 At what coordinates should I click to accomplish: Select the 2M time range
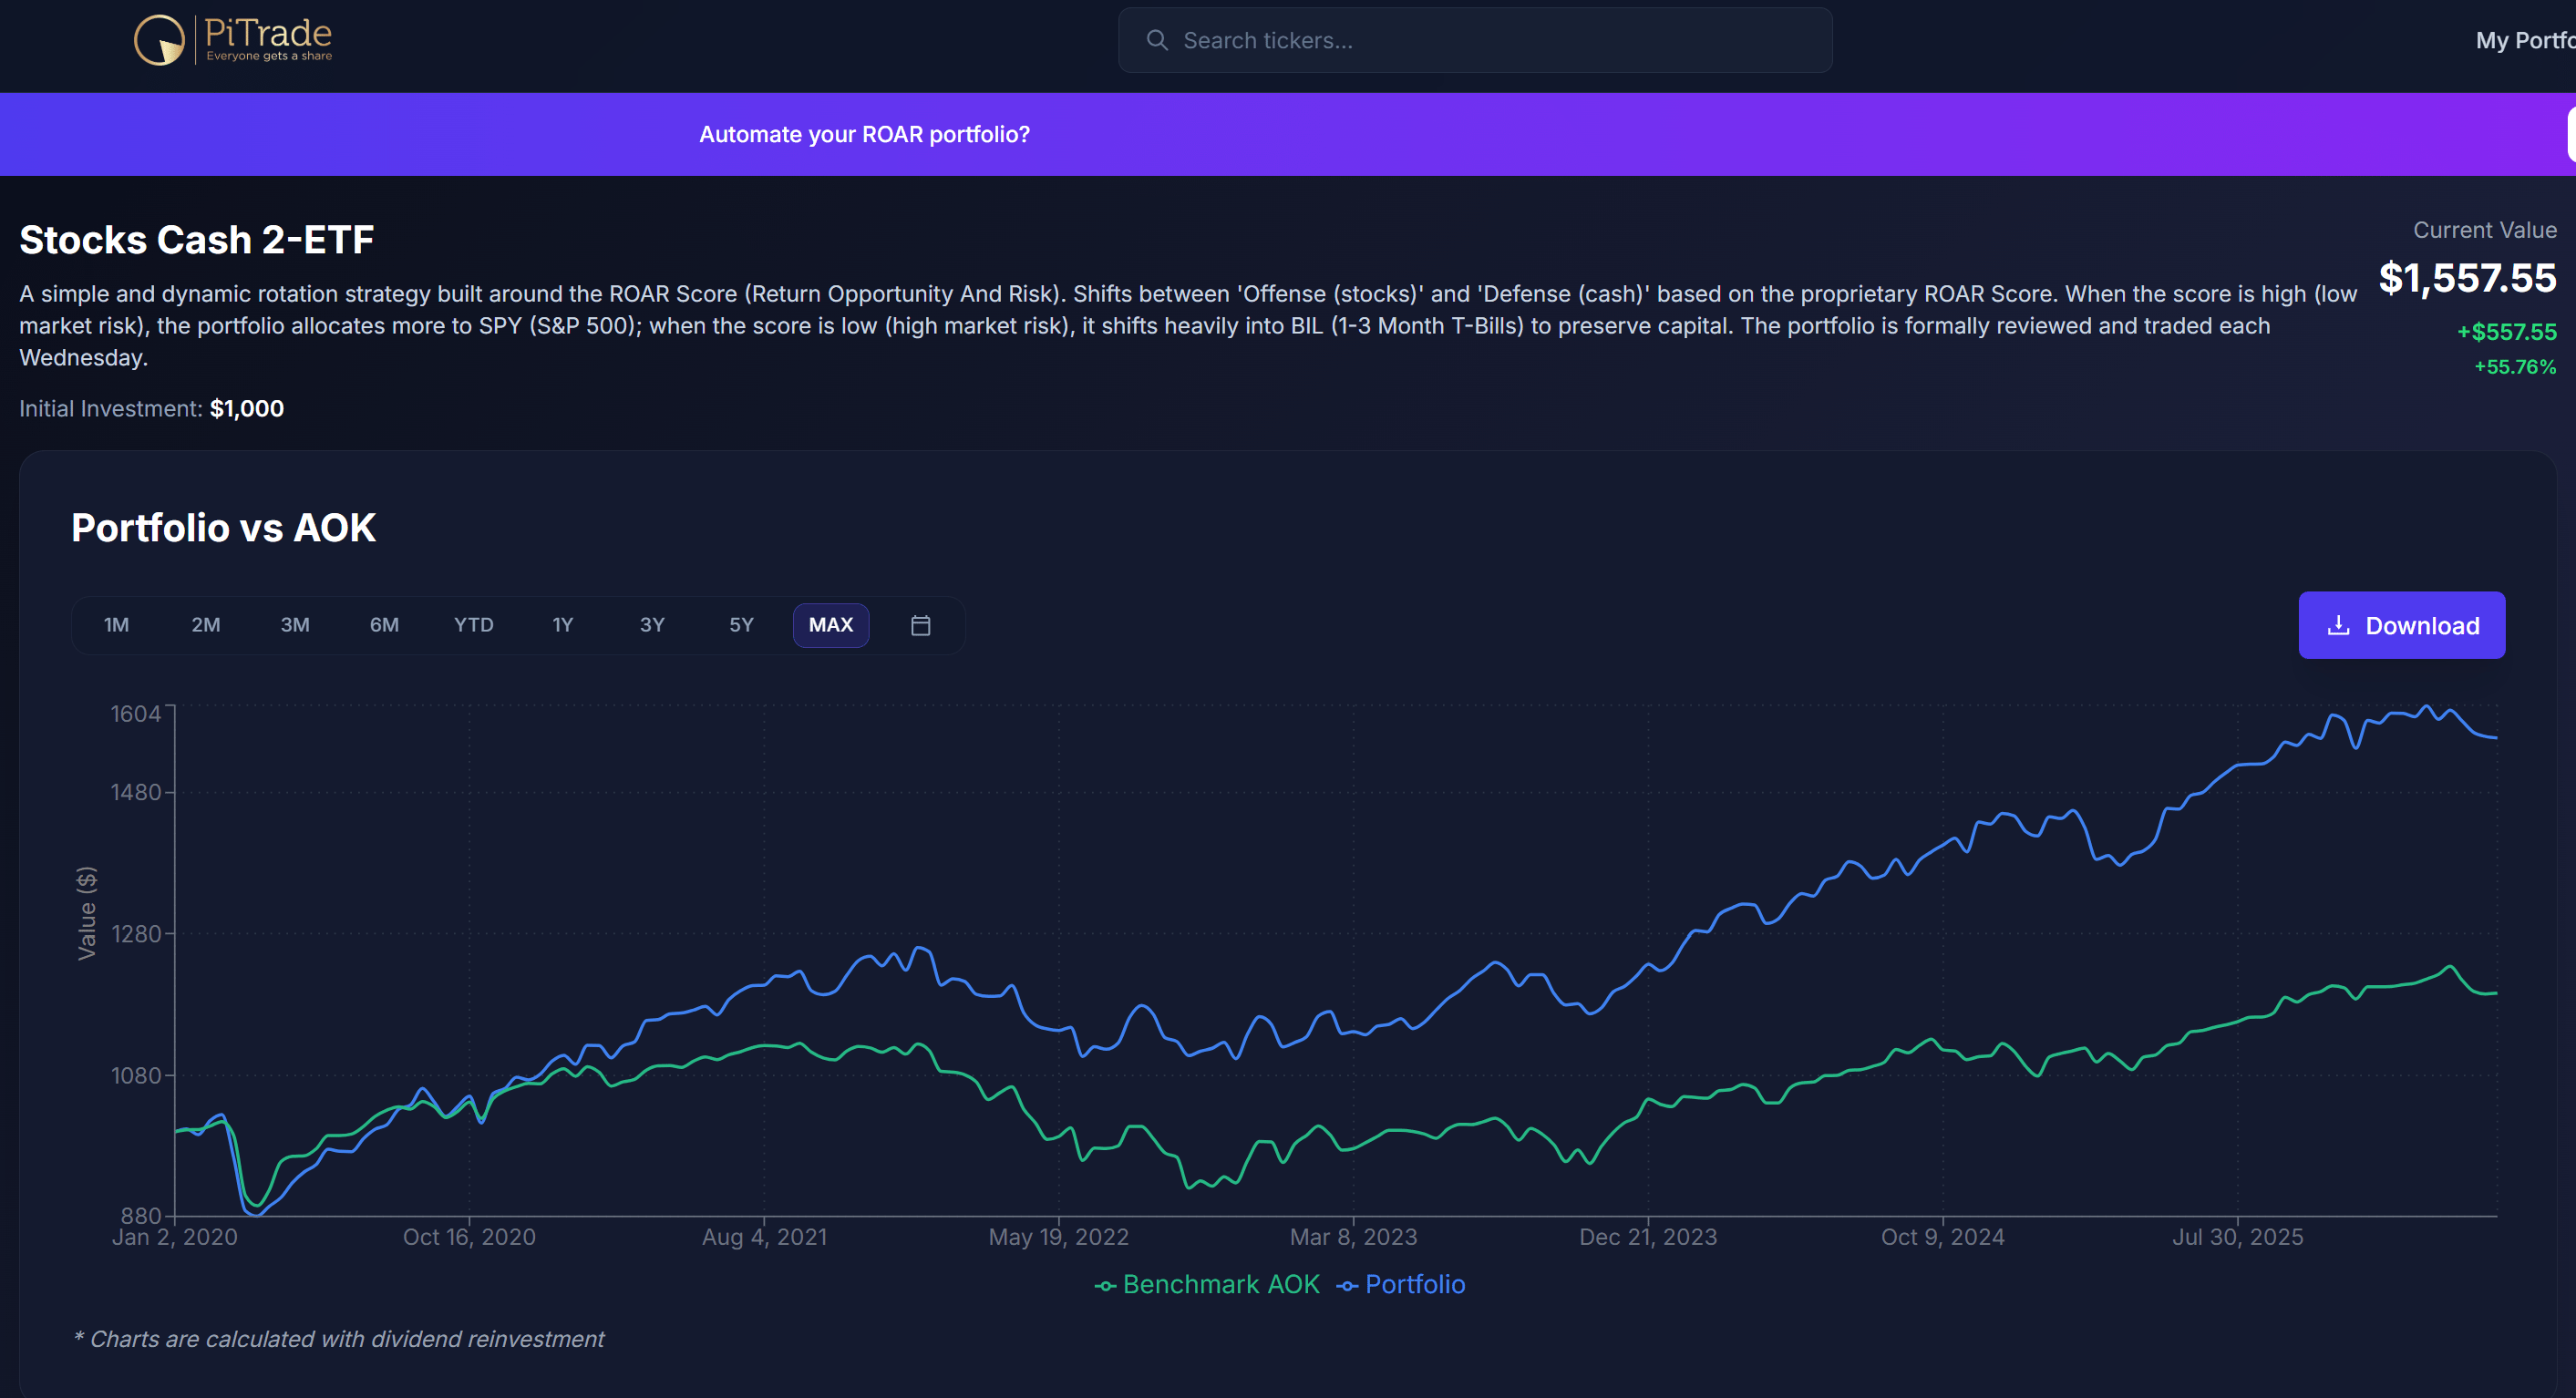click(x=206, y=625)
